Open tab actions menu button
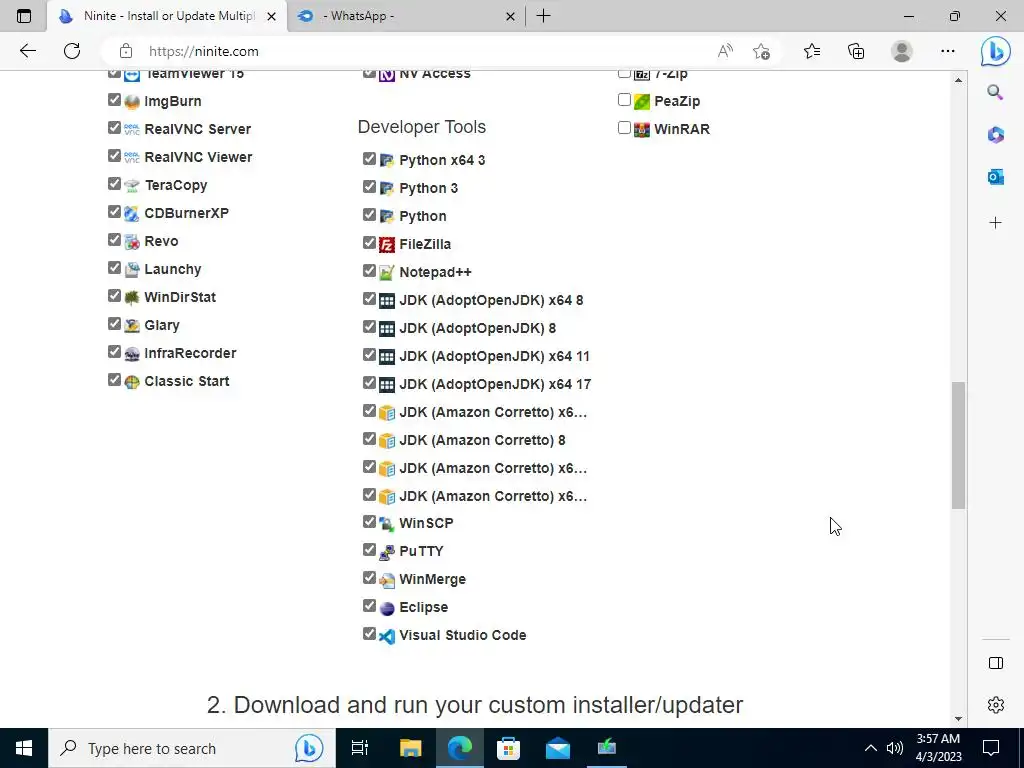This screenshot has height=768, width=1024. coord(24,16)
